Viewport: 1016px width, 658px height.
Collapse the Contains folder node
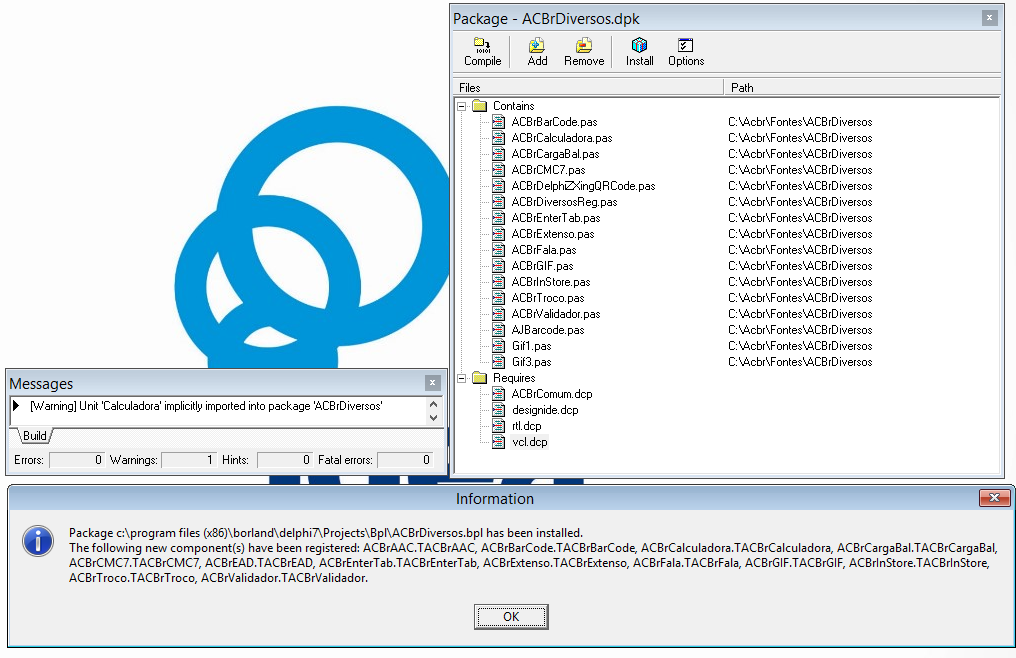[x=462, y=106]
